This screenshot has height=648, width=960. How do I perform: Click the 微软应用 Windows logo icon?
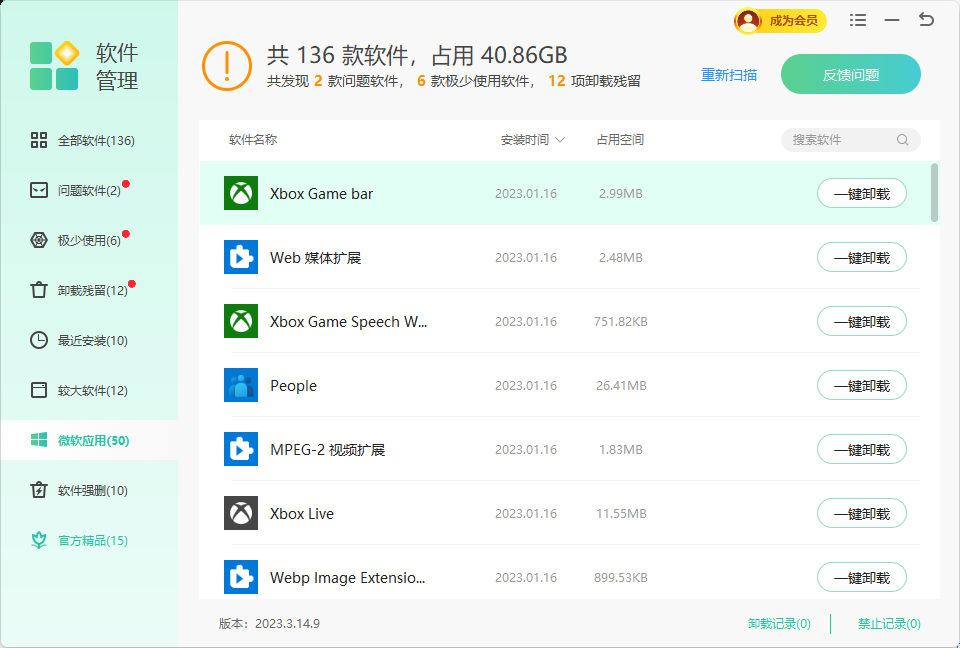click(39, 440)
